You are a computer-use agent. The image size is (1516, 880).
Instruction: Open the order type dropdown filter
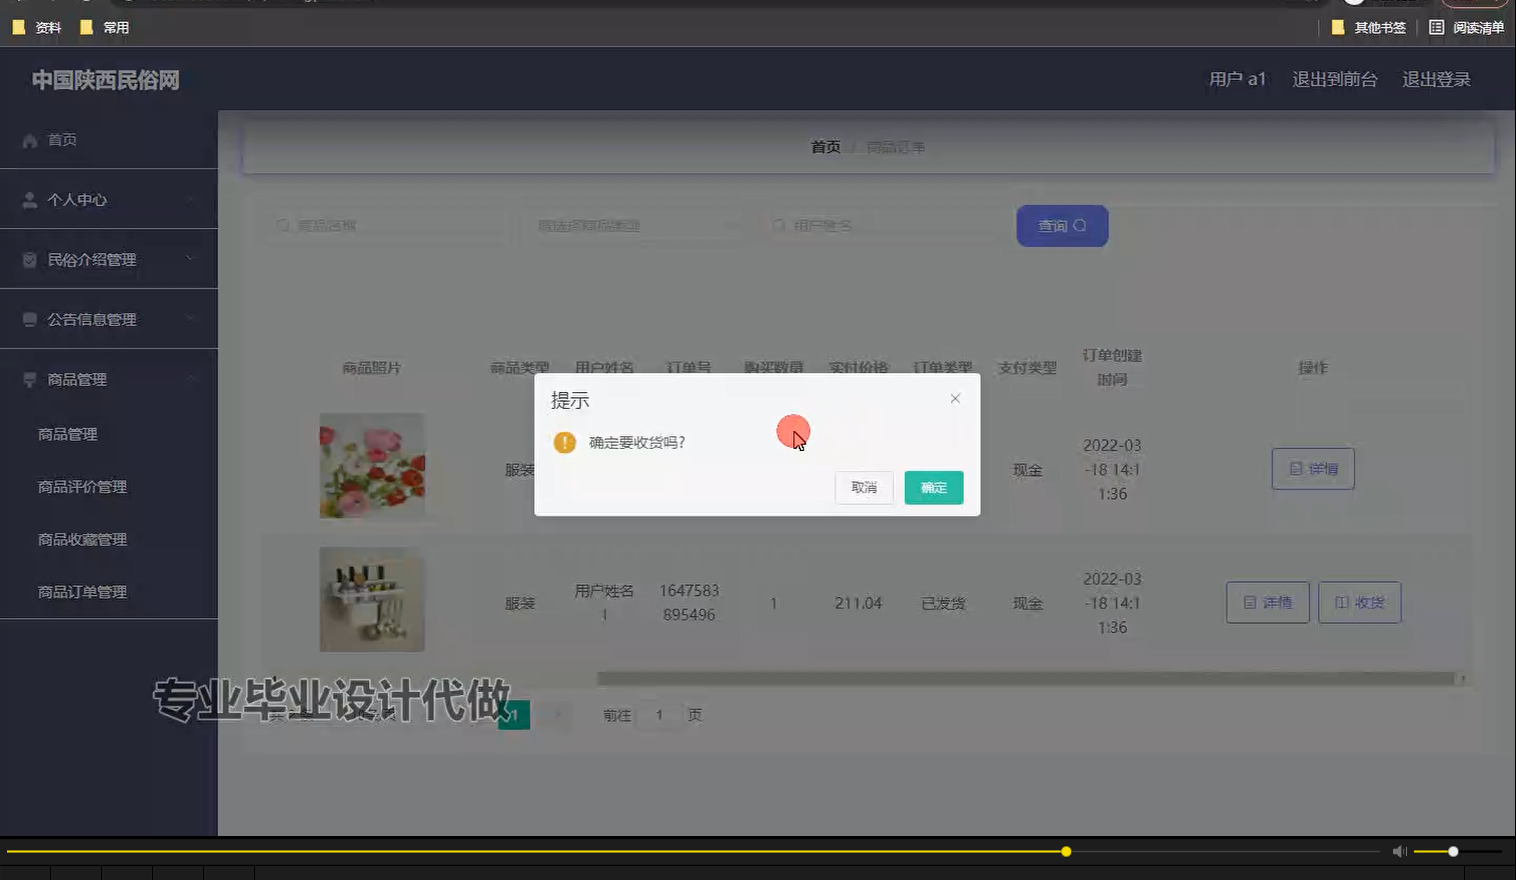[x=637, y=225]
